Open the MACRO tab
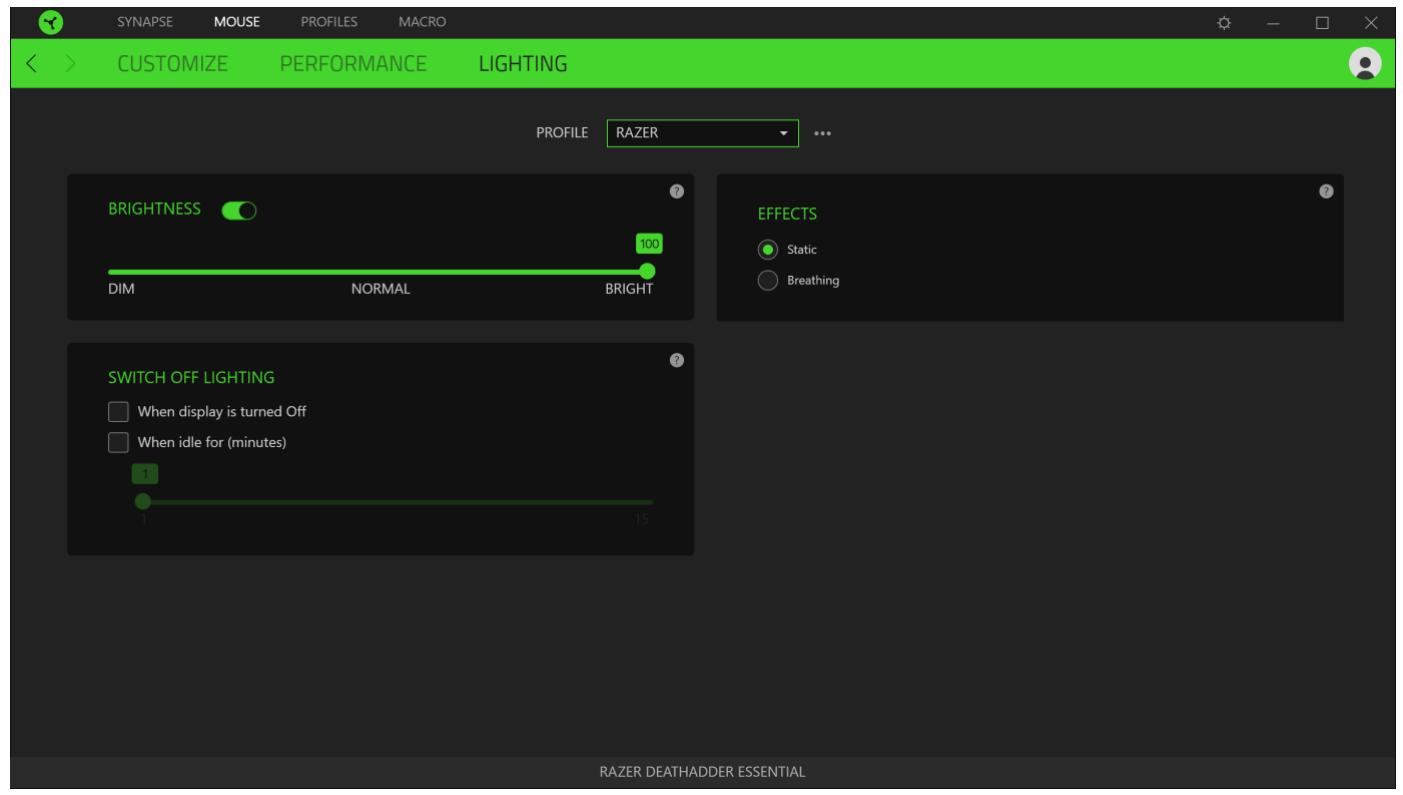 [423, 21]
